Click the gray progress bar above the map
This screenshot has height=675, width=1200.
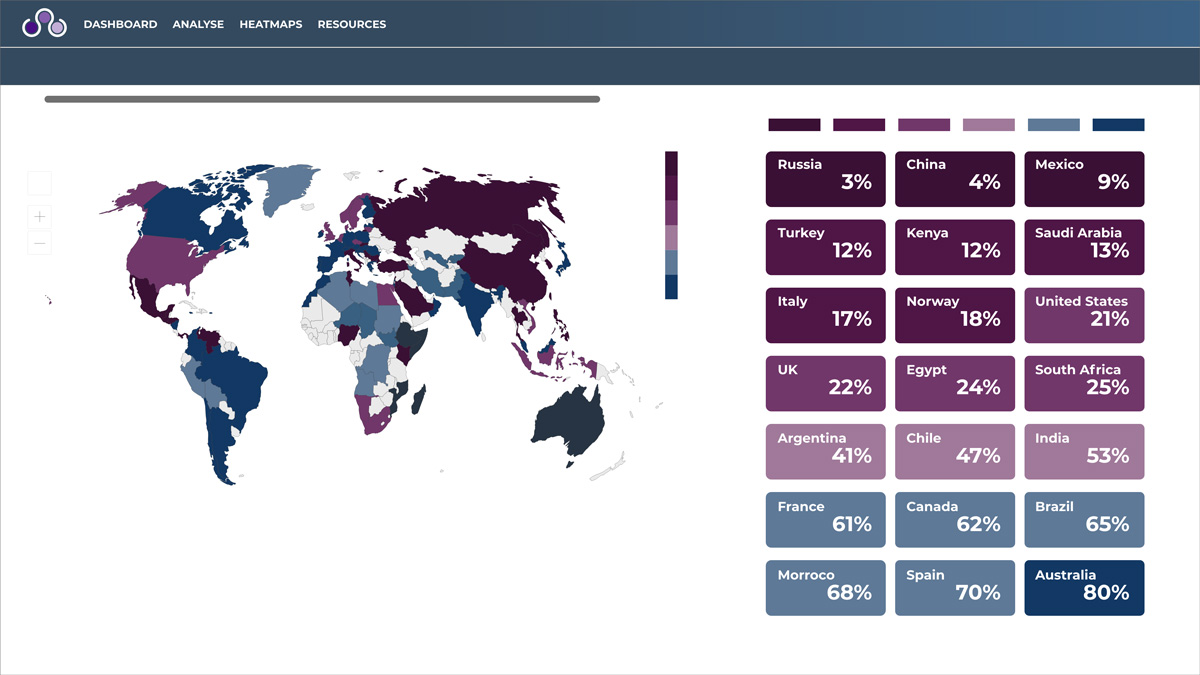(x=320, y=99)
